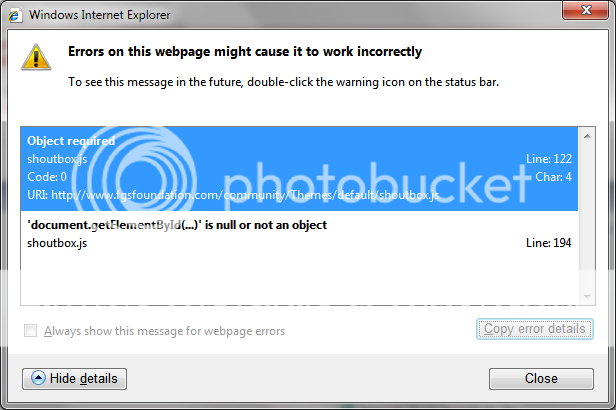Close the dialog with the red X

(585, 10)
